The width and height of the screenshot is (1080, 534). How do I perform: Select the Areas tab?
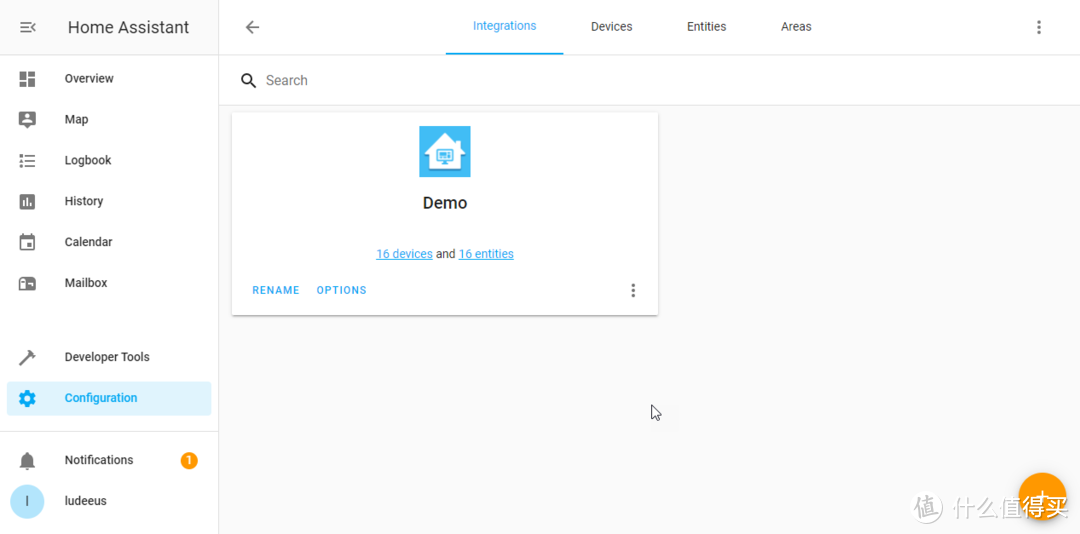[x=796, y=27]
